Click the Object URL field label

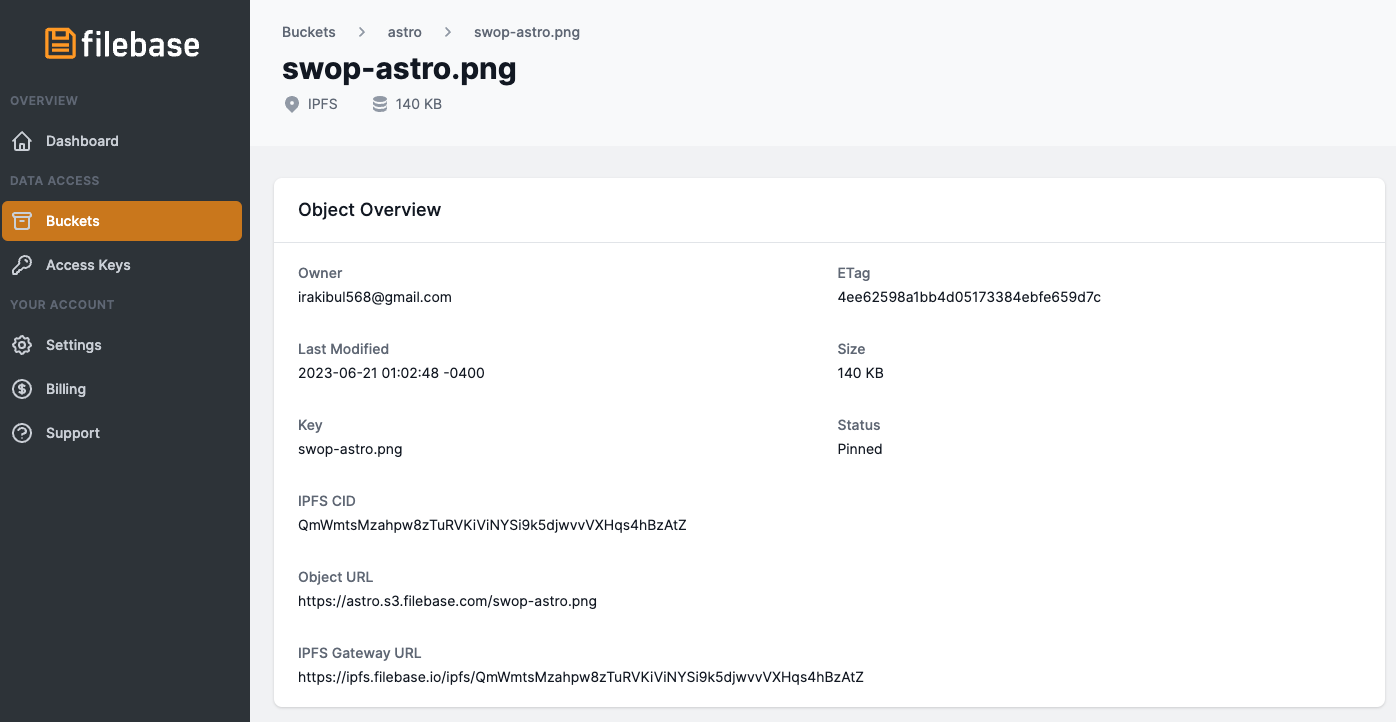pyautogui.click(x=336, y=577)
